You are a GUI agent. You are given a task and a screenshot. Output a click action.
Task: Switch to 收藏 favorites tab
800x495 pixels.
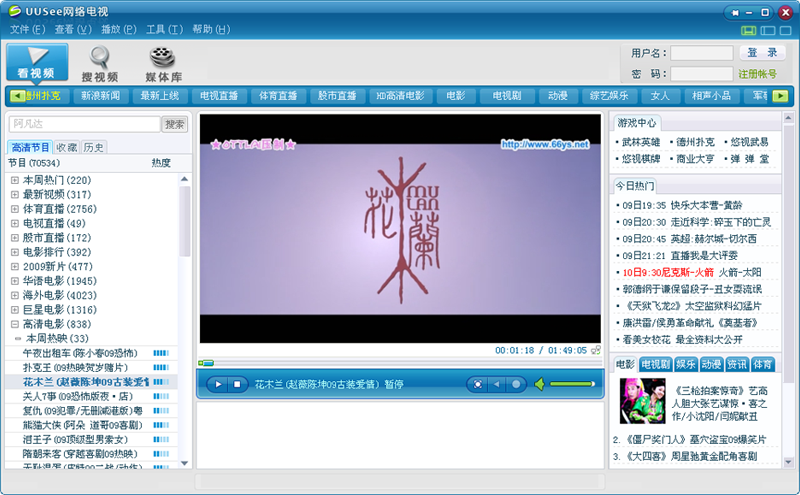(x=67, y=147)
